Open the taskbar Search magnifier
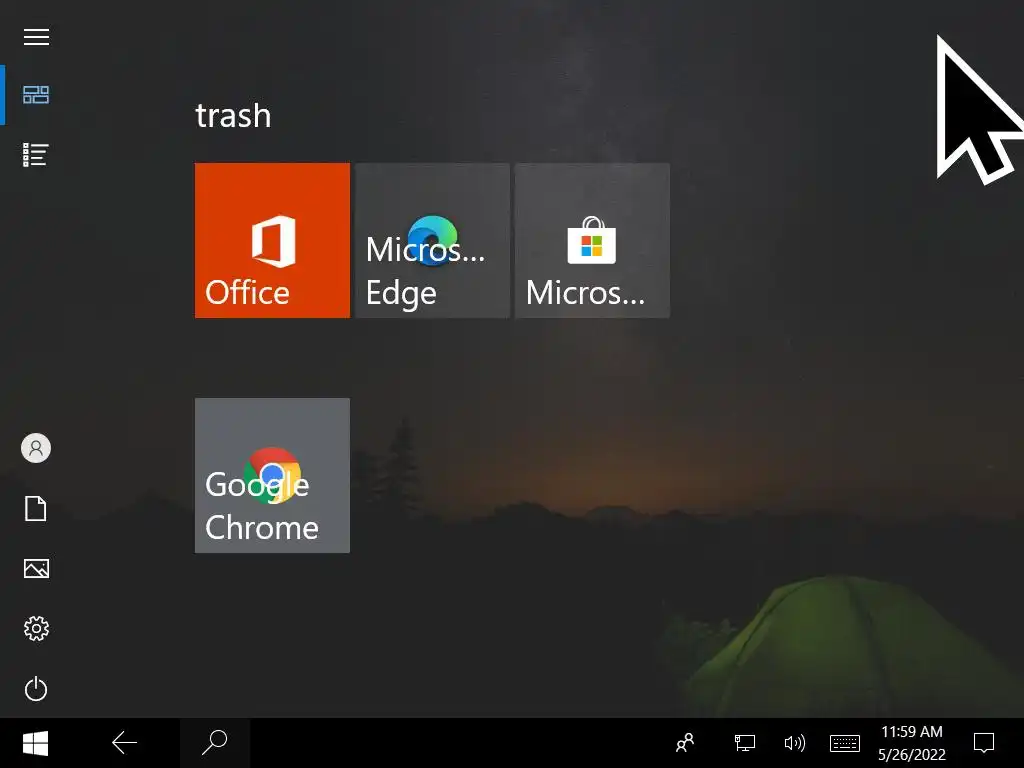Image resolution: width=1024 pixels, height=768 pixels. click(215, 743)
